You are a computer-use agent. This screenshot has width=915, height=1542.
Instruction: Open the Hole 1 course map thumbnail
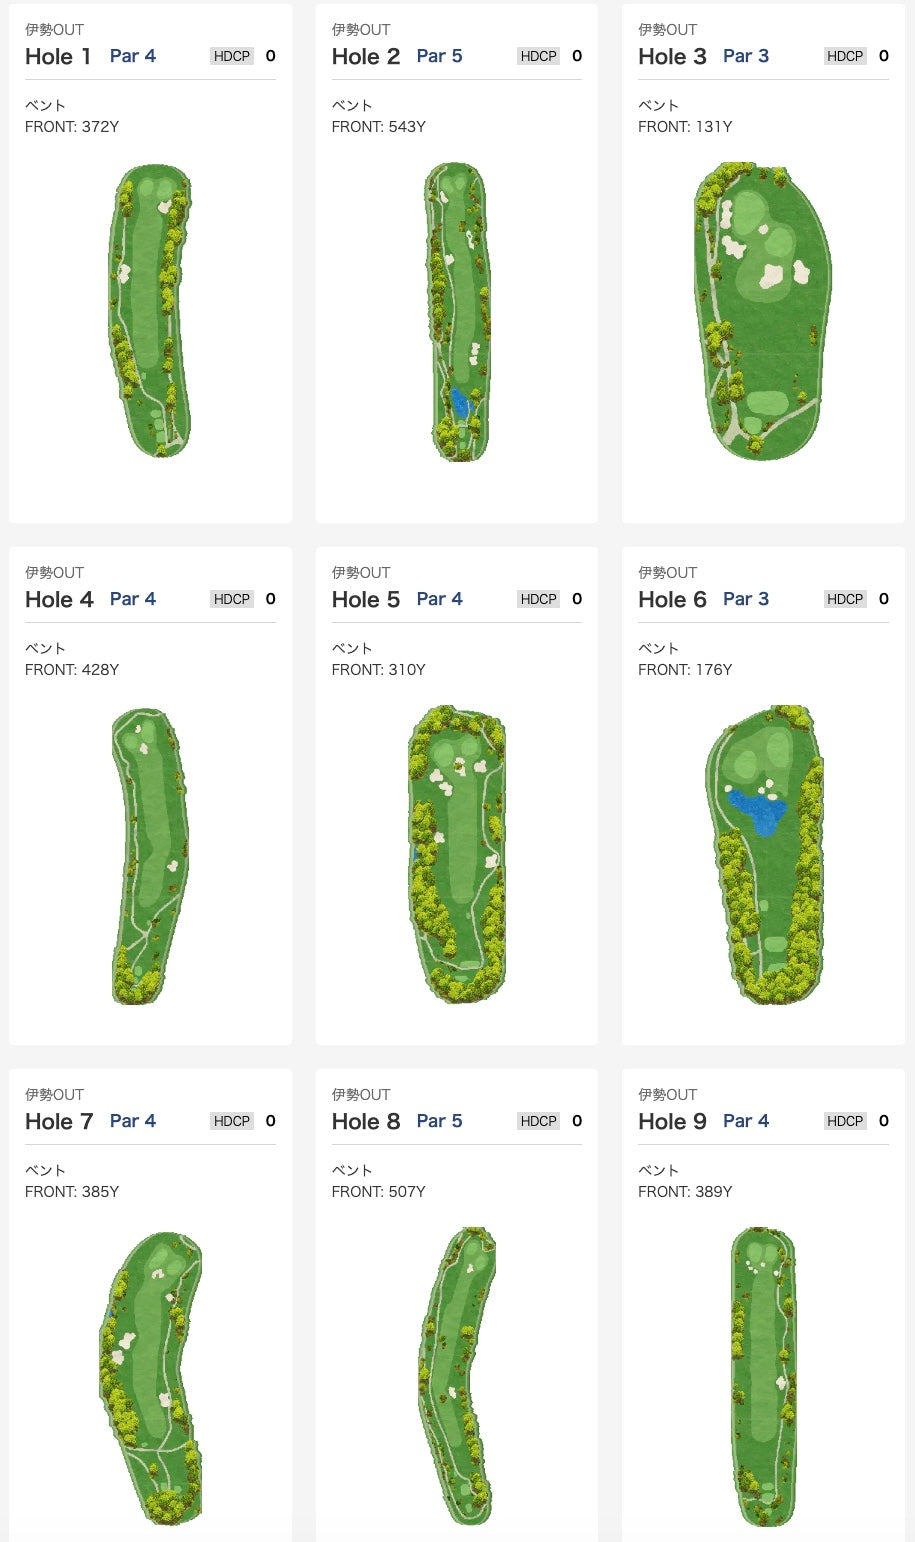coord(150,311)
